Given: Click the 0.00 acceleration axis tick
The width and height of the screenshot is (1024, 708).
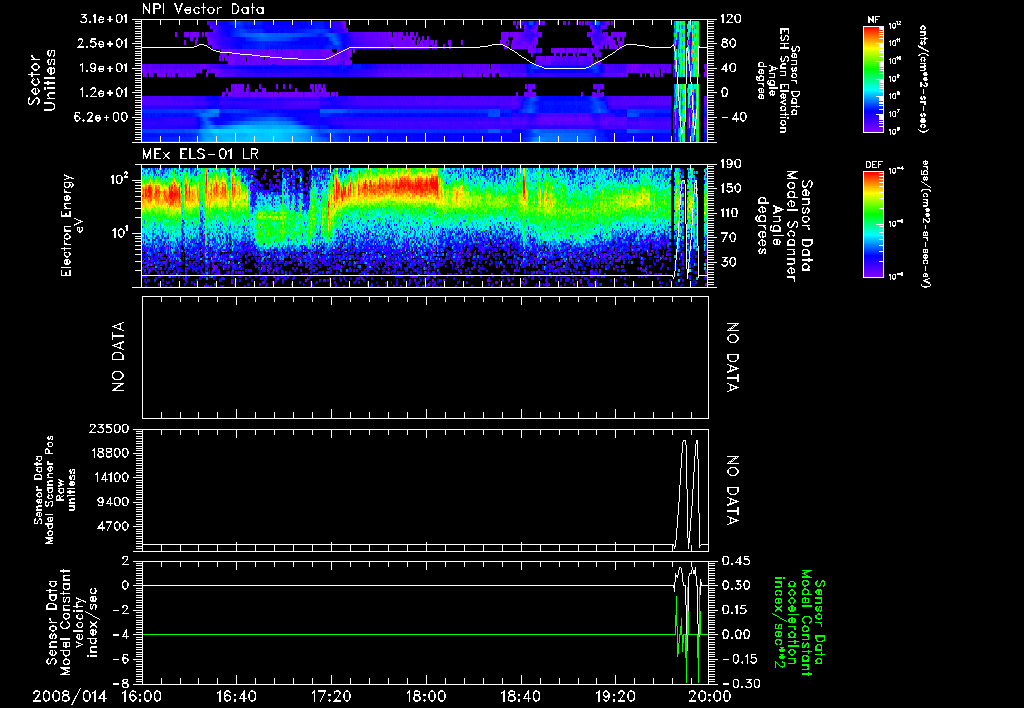Looking at the screenshot, I should (x=736, y=634).
